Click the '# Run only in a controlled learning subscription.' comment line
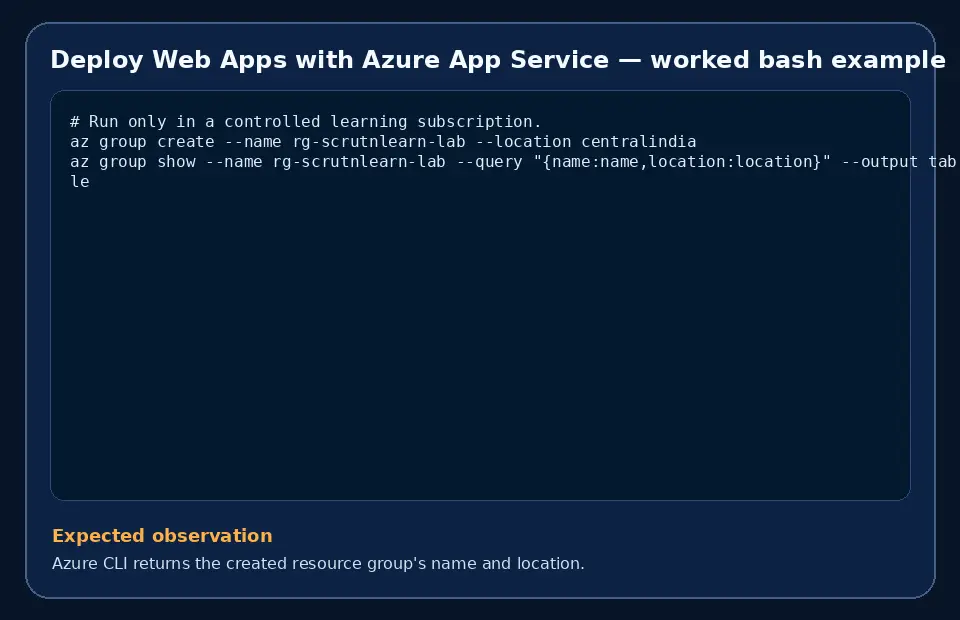 pos(306,121)
